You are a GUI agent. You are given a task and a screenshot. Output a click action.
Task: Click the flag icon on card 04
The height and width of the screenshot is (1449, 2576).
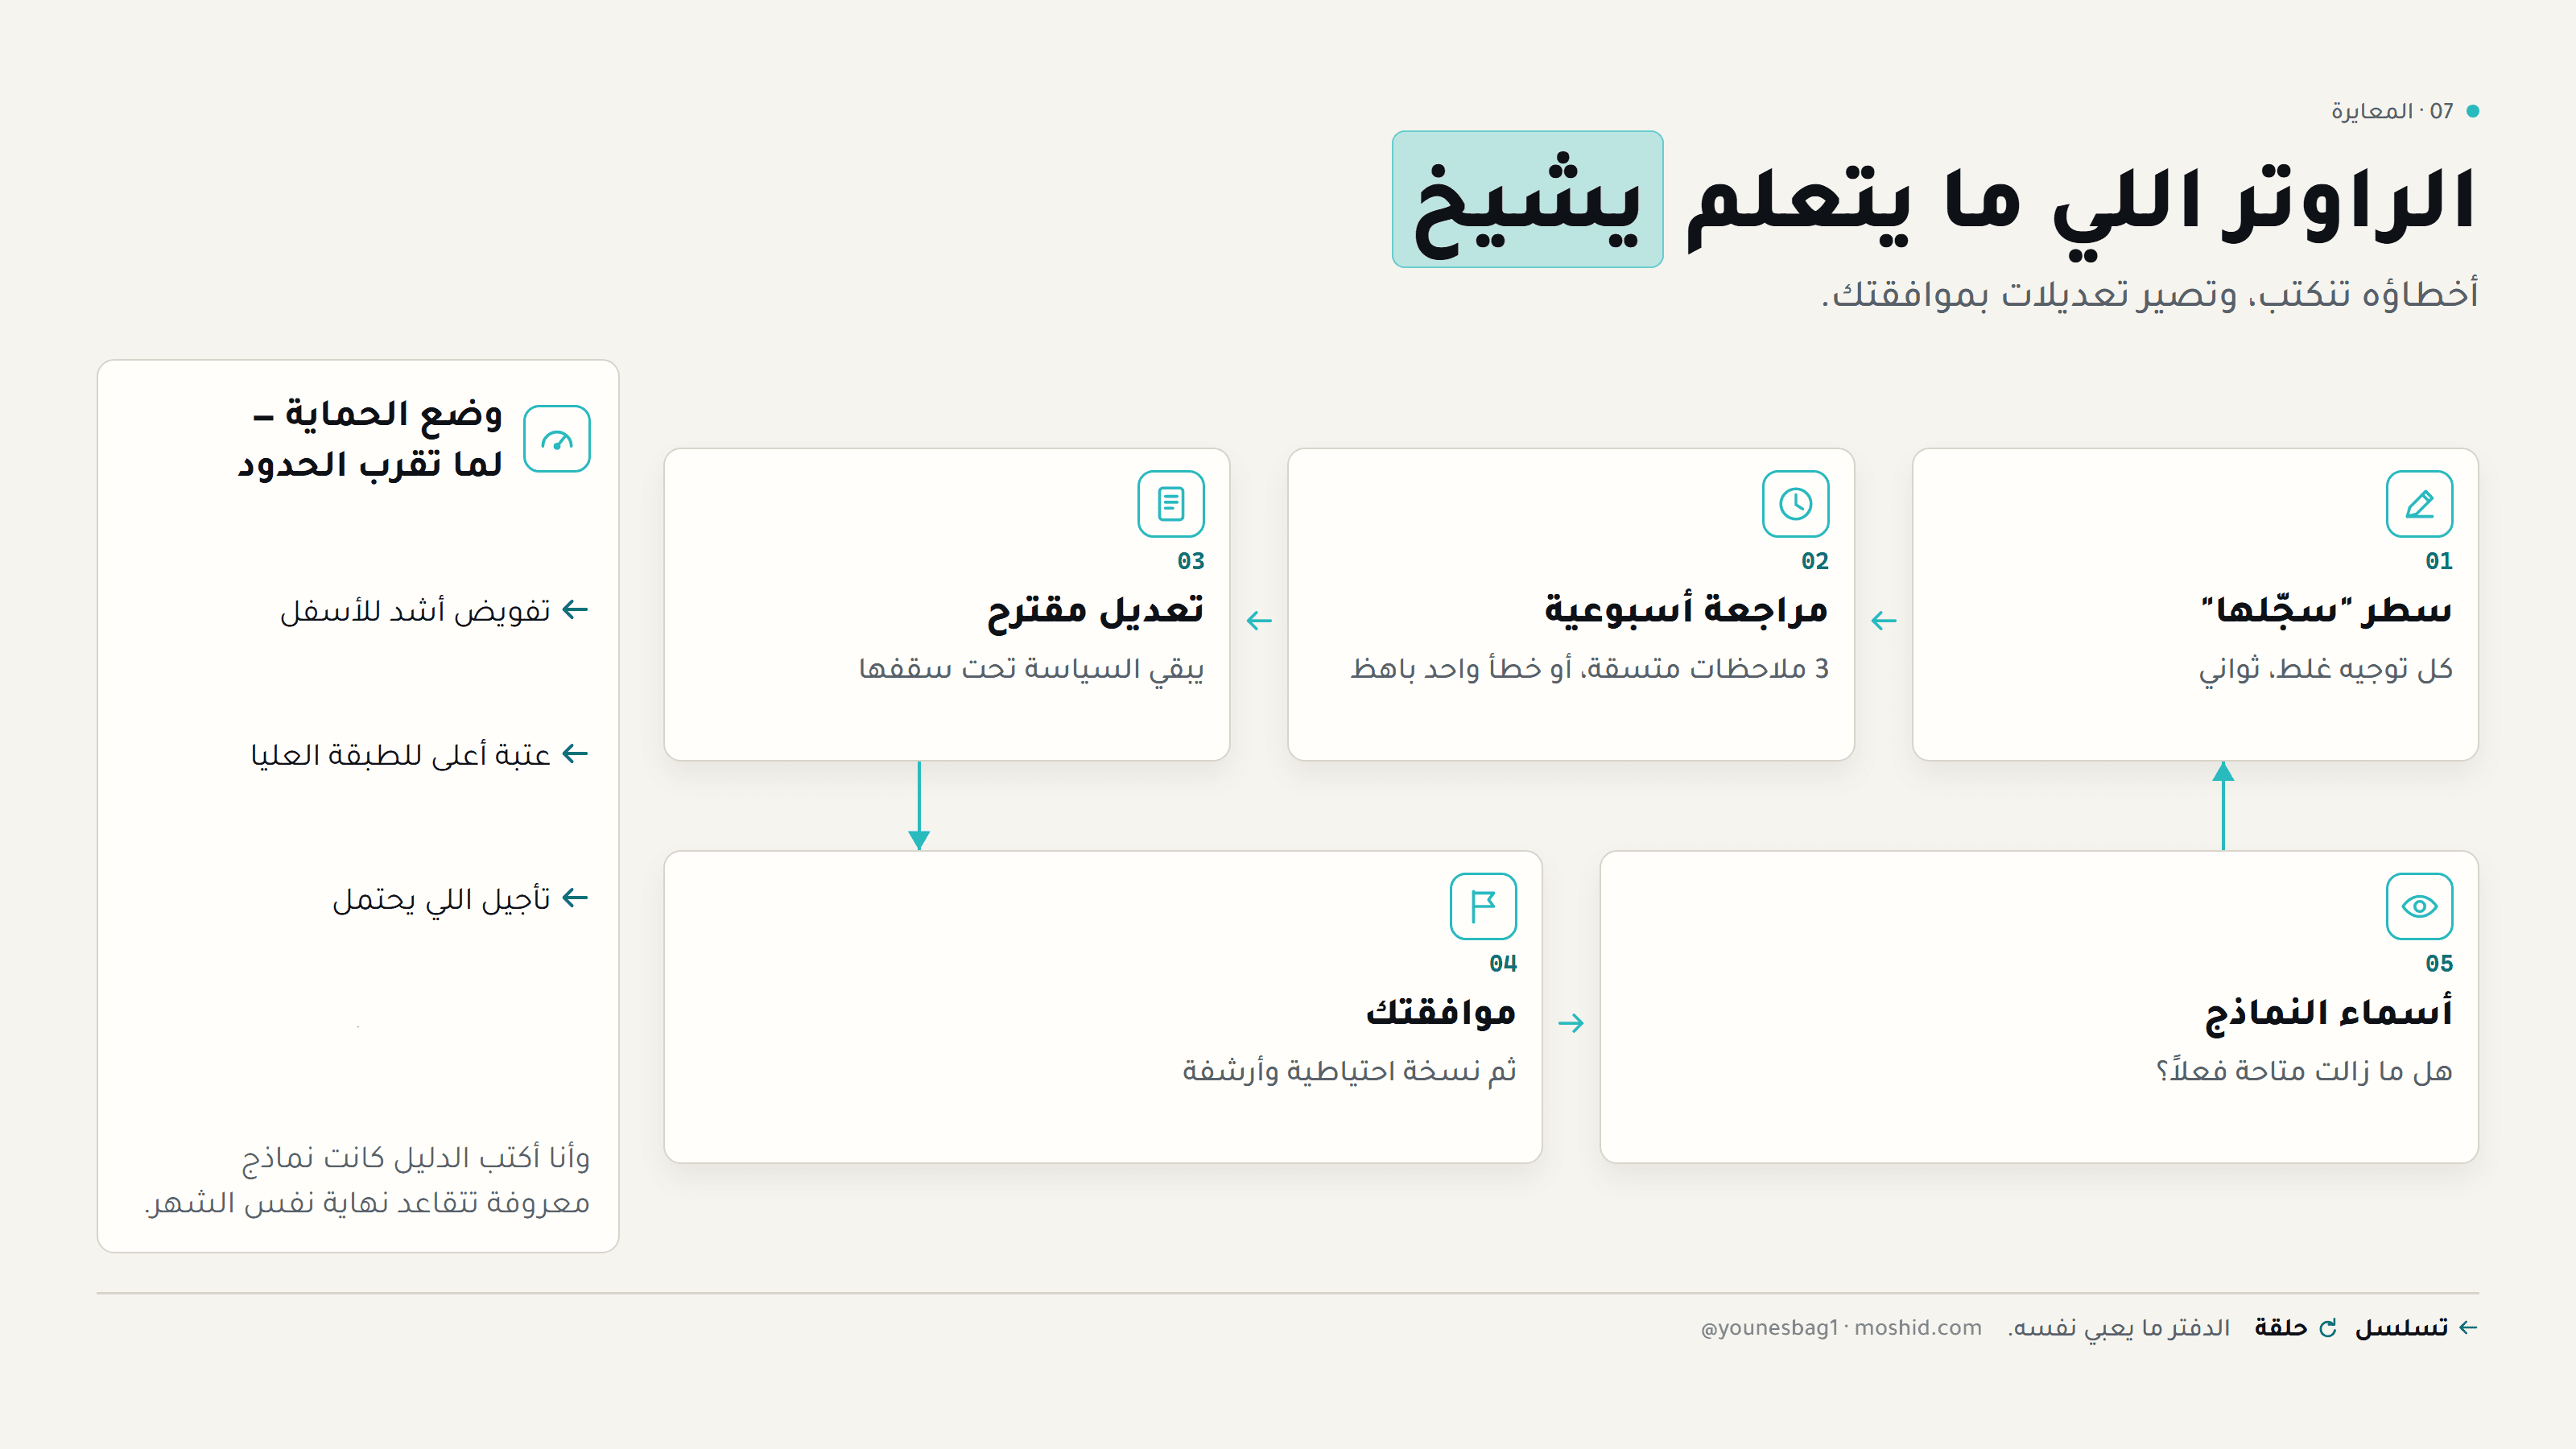(x=1483, y=906)
